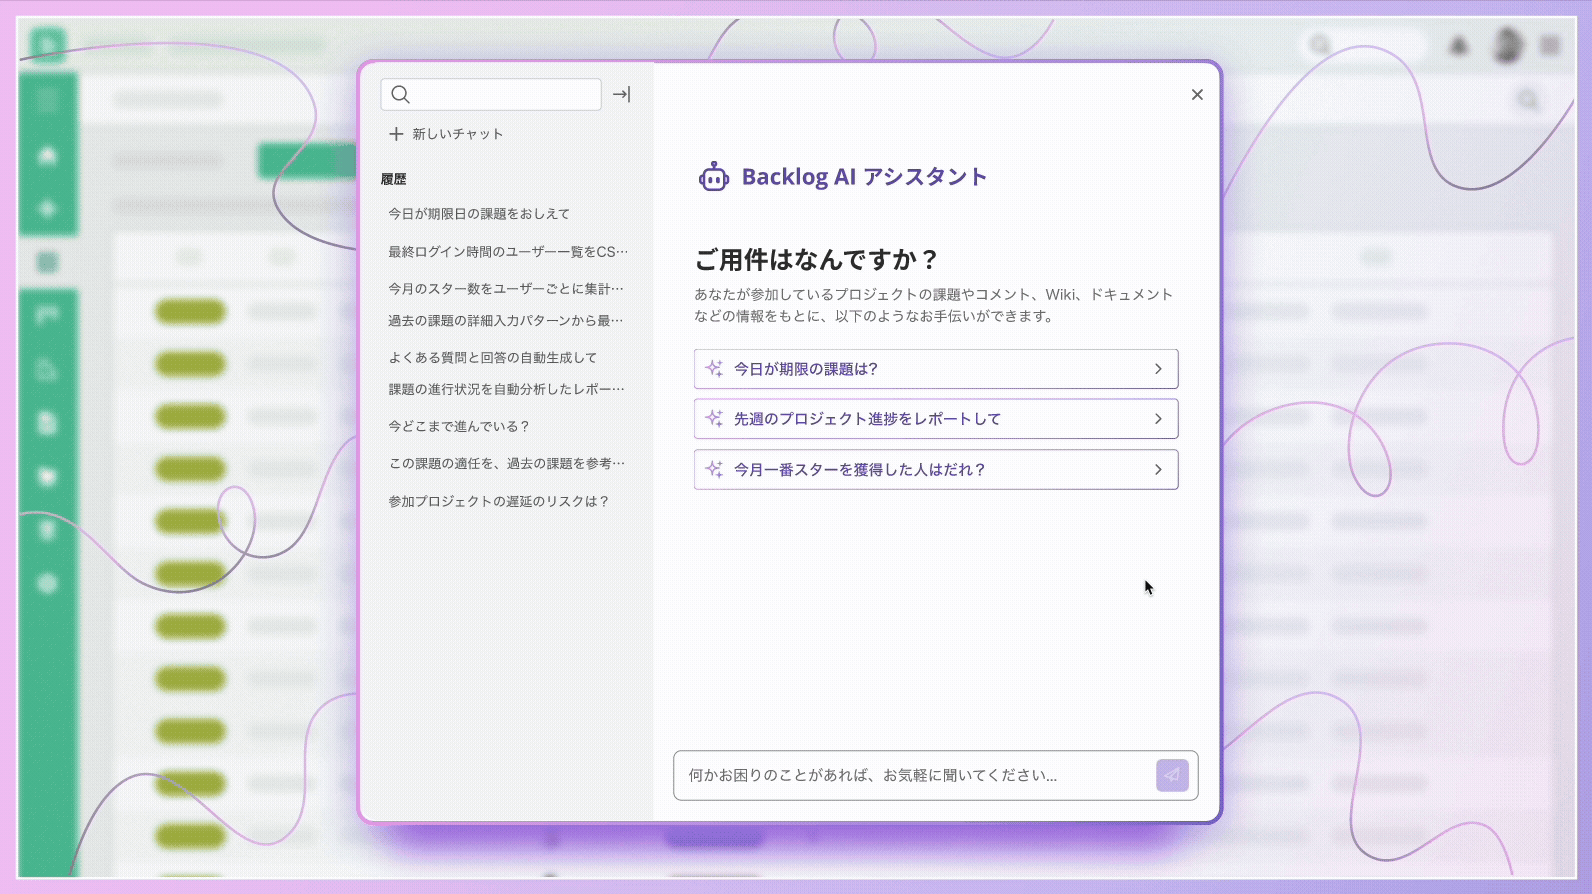Collapse the chat history sidebar
The height and width of the screenshot is (894, 1592).
pos(622,95)
